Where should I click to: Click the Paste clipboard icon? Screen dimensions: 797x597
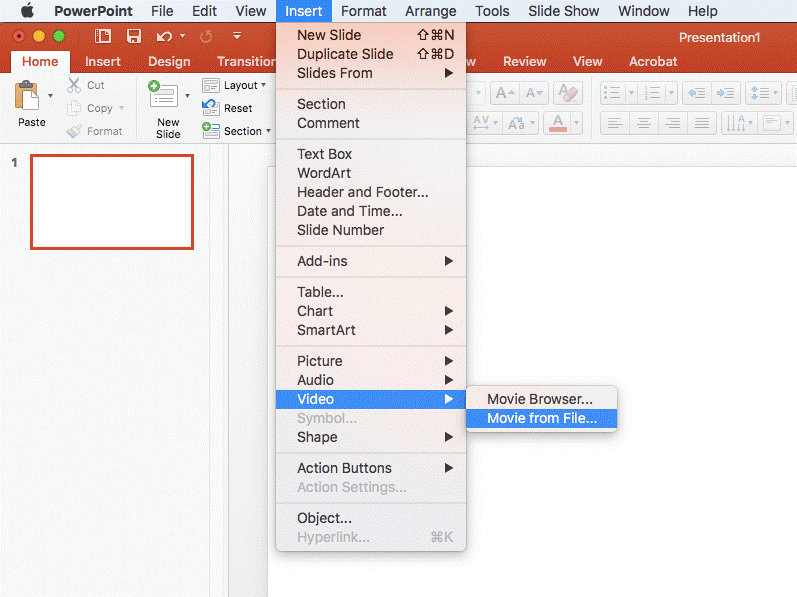pos(29,97)
